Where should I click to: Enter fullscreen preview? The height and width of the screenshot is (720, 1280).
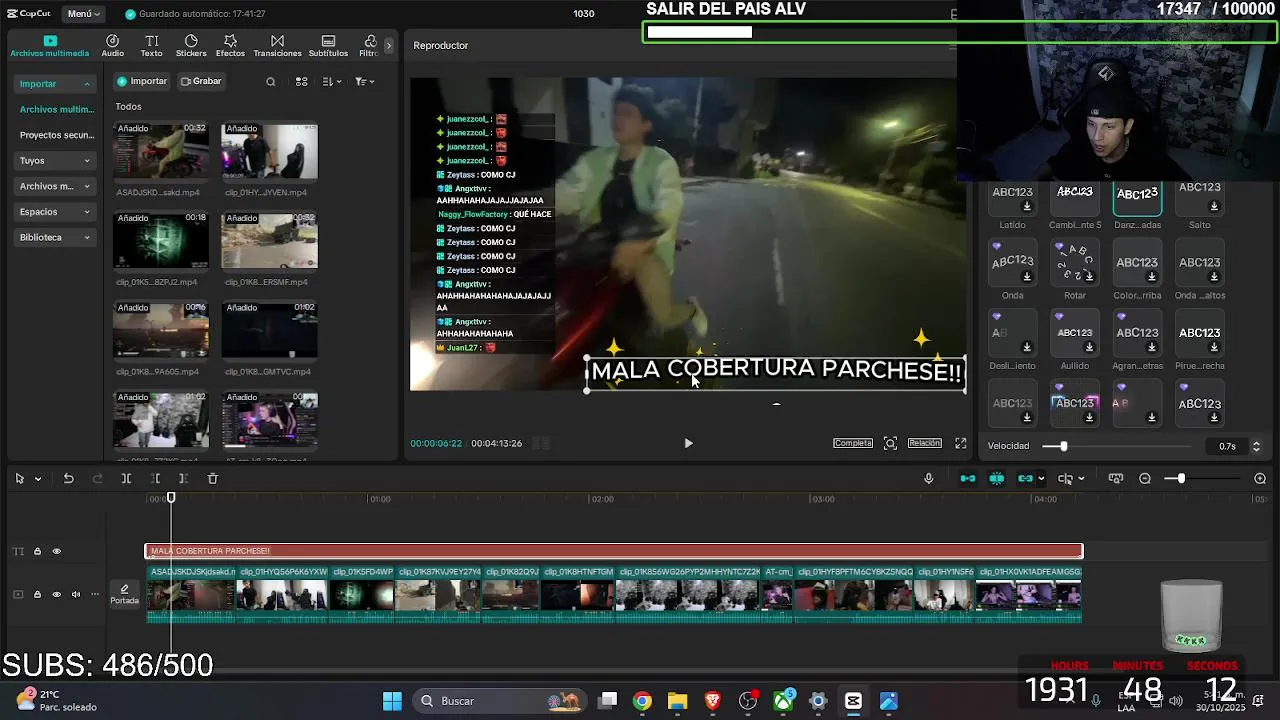(960, 443)
